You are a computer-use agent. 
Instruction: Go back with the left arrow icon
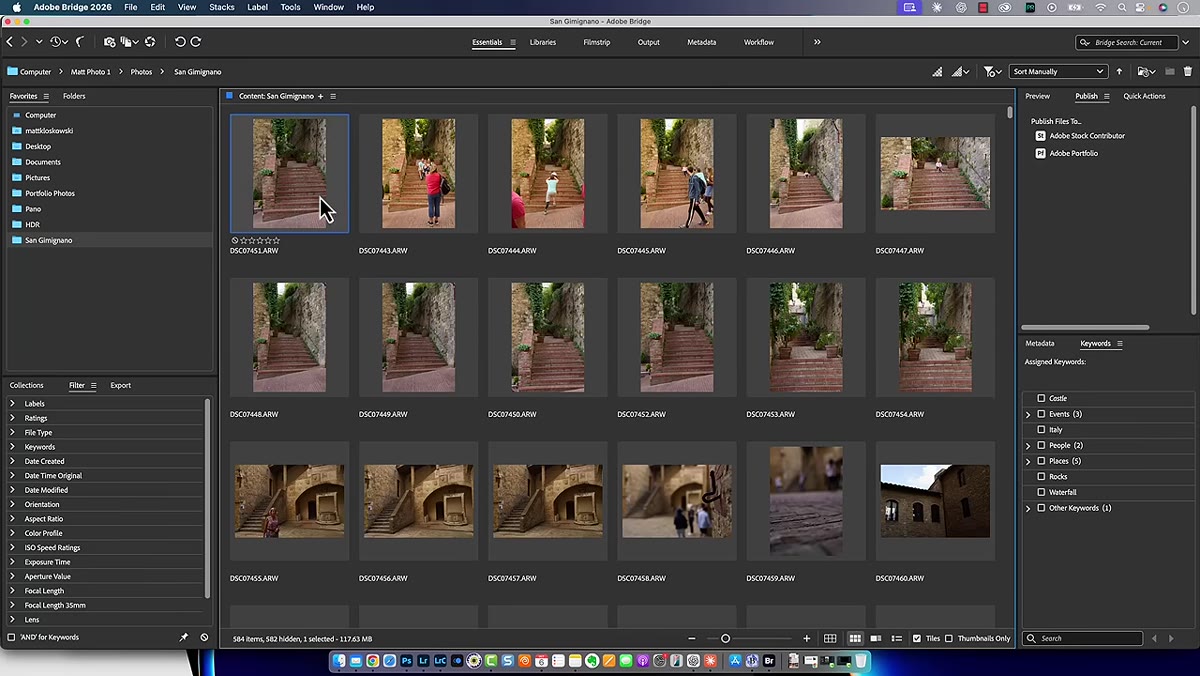[x=10, y=42]
